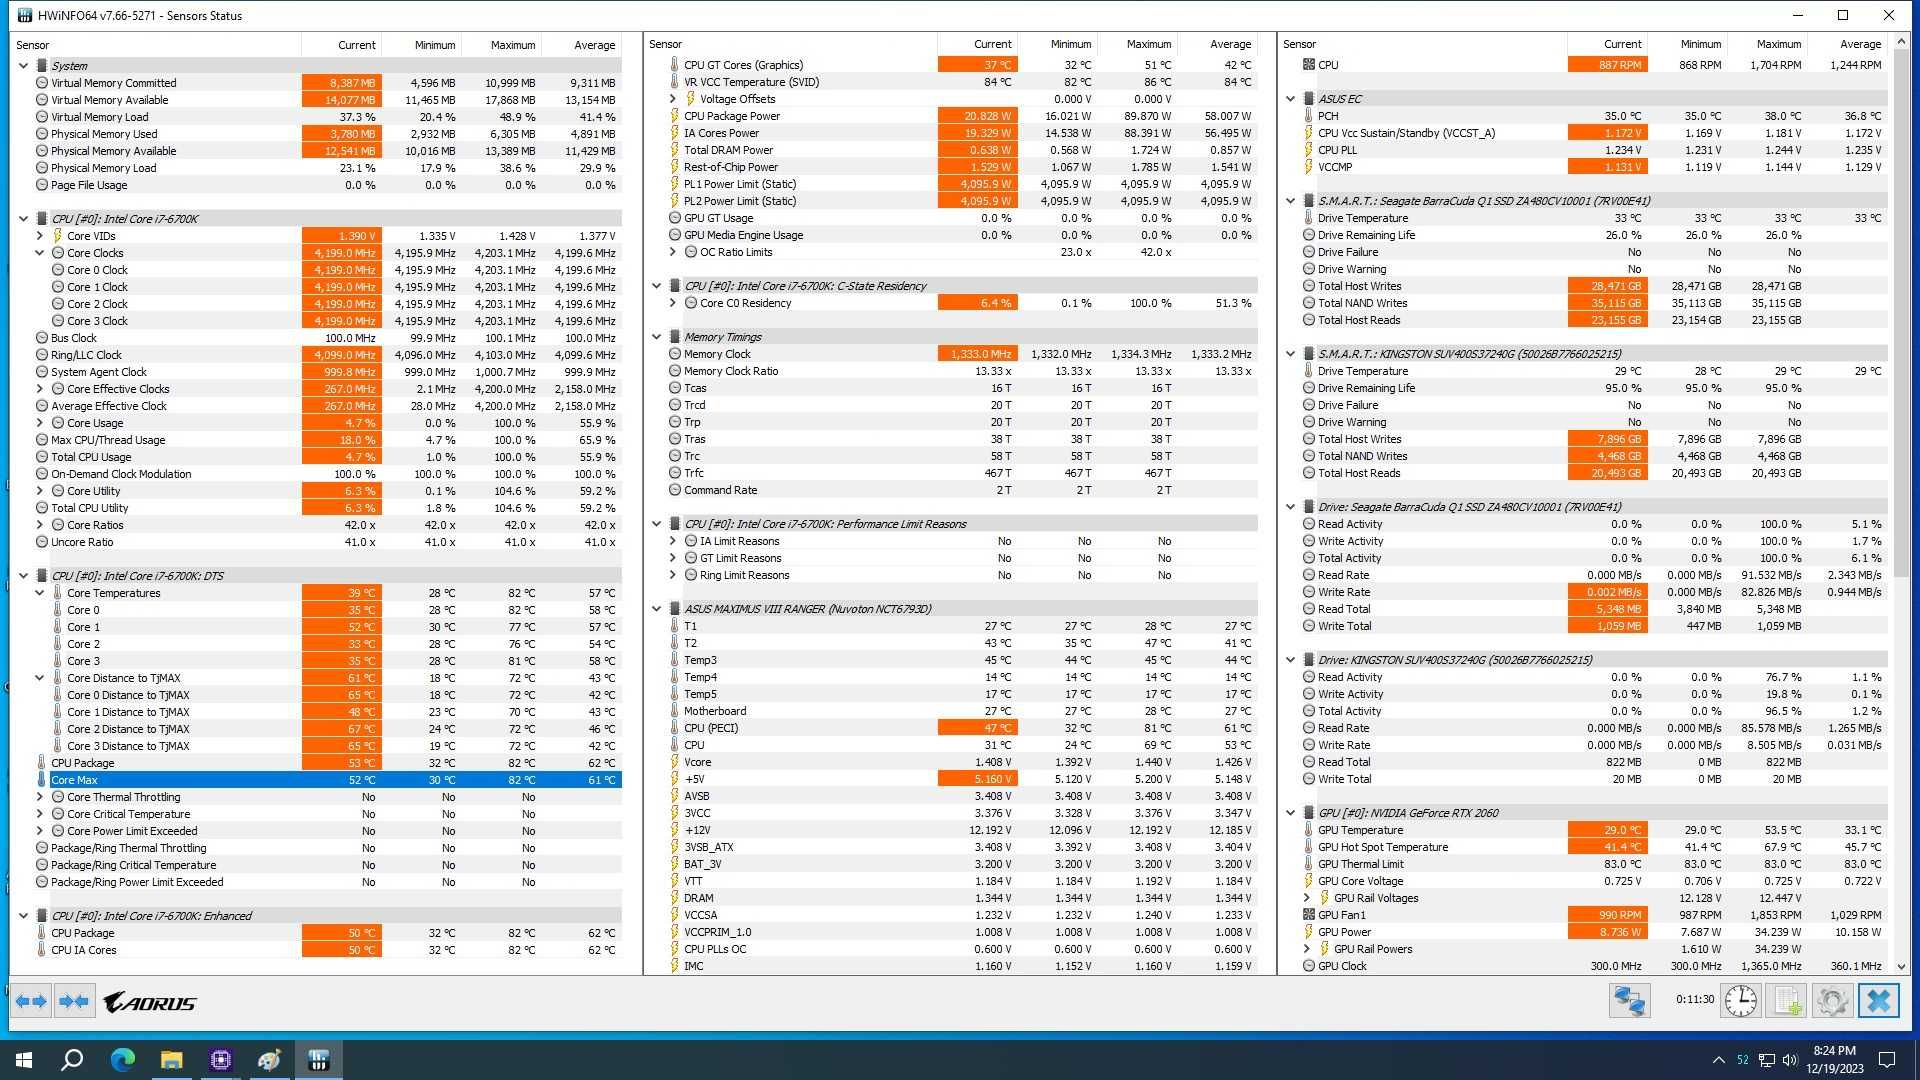Click the first panel's Current column header
Viewport: 1920px width, 1080px height.
tap(341, 45)
